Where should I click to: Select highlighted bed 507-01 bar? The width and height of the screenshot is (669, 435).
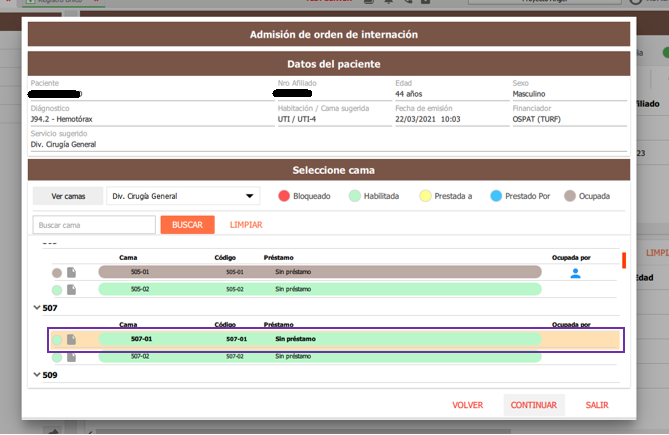pyautogui.click(x=320, y=339)
